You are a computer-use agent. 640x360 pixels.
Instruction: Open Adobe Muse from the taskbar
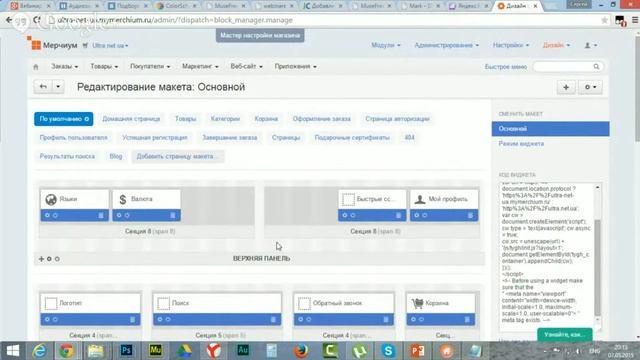pyautogui.click(x=155, y=350)
